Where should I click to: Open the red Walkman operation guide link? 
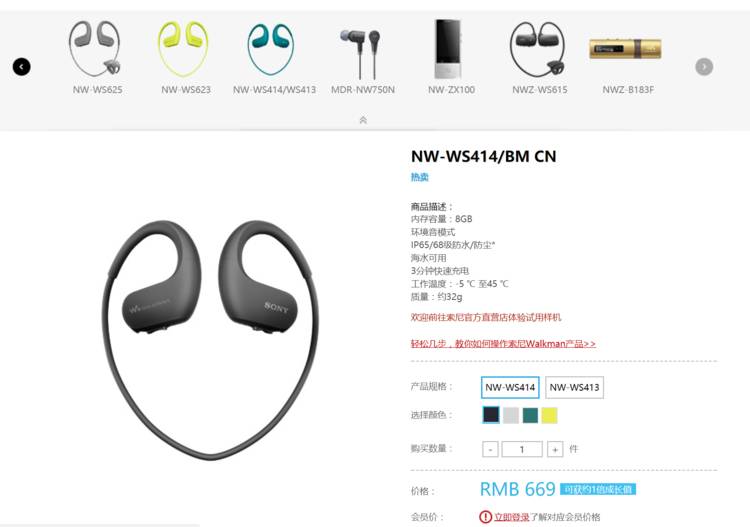click(503, 343)
